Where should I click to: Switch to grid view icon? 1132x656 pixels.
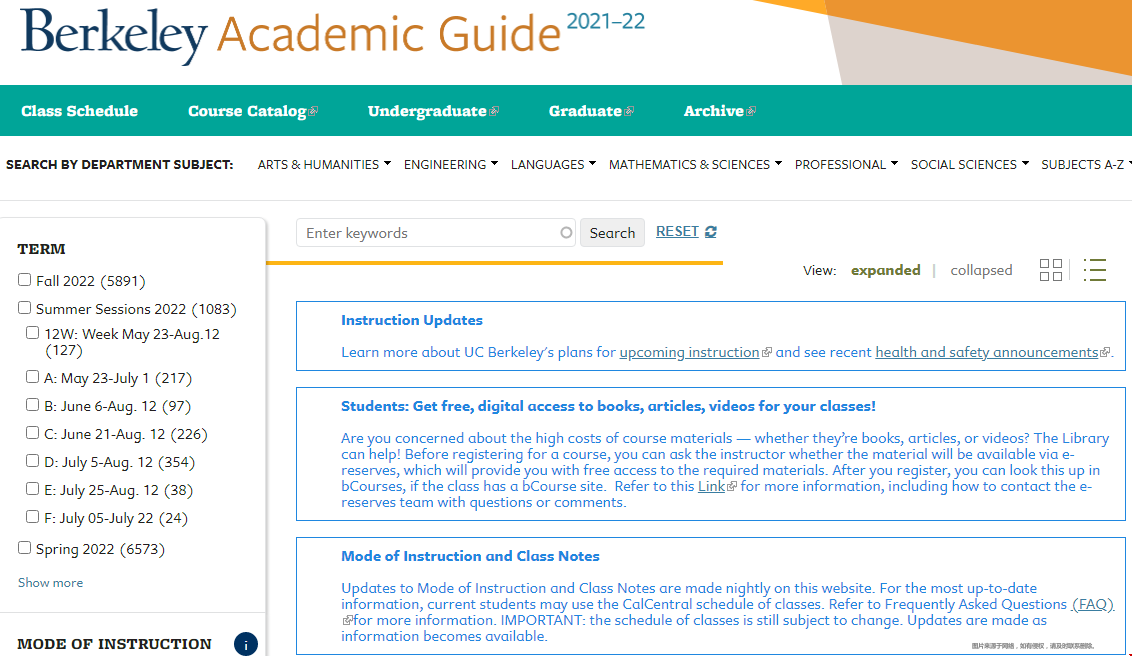(x=1050, y=270)
